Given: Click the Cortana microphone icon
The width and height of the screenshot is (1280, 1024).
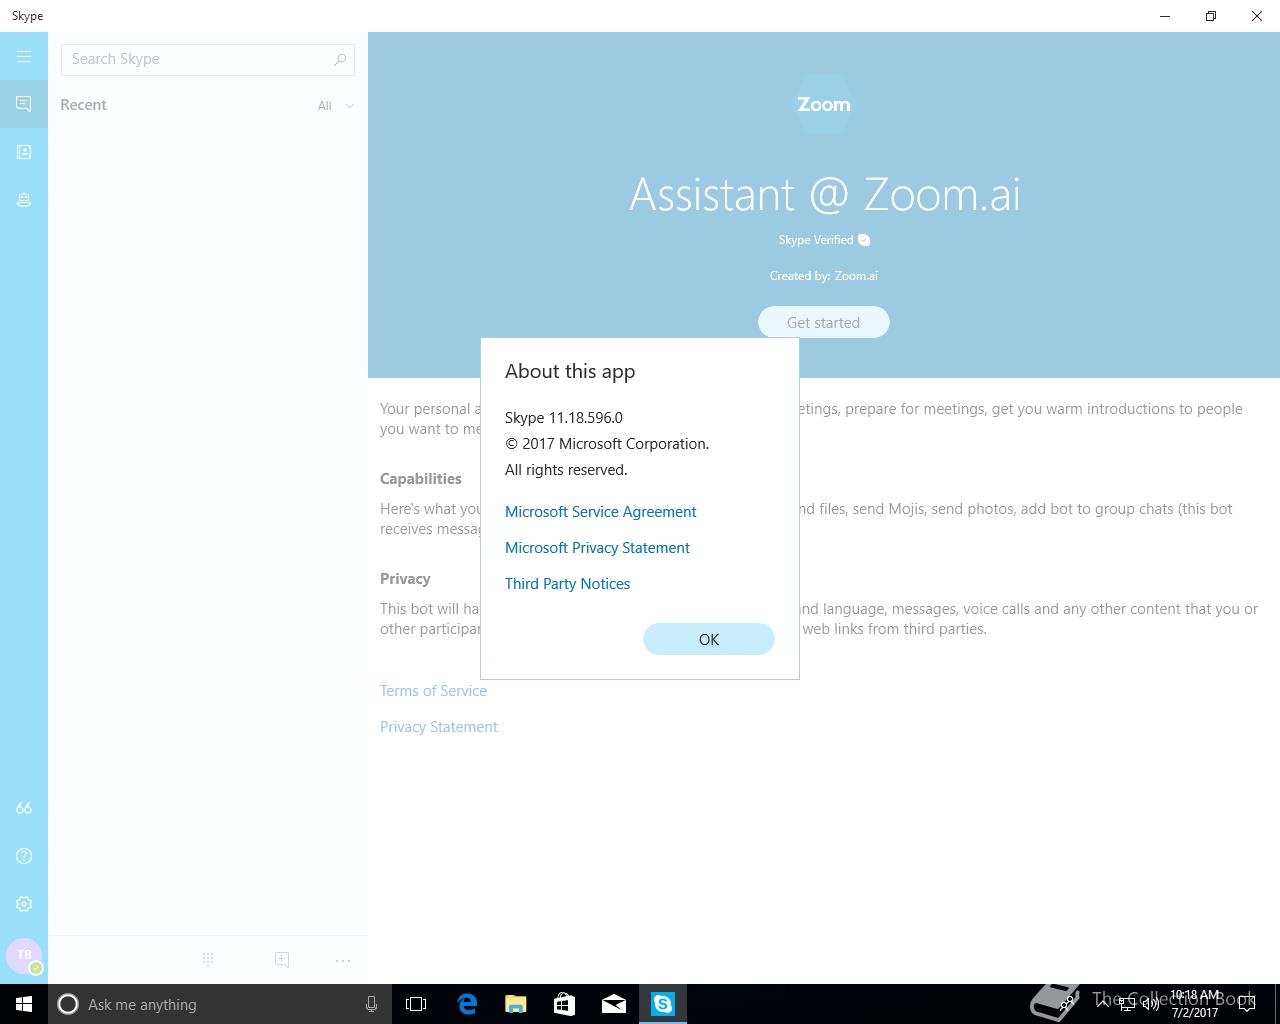Looking at the screenshot, I should pyautogui.click(x=371, y=1004).
